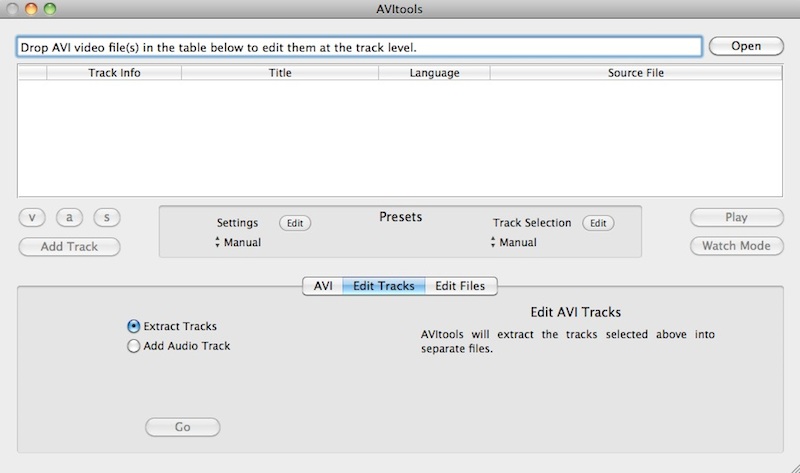Select the Add Audio Track option
The image size is (800, 473).
134,346
